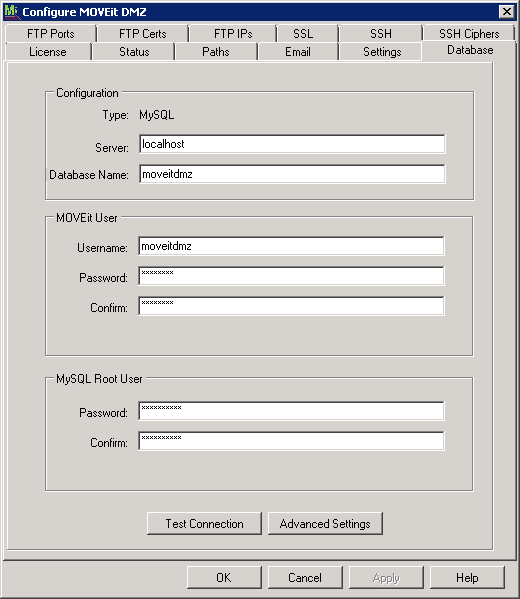This screenshot has height=599, width=520.
Task: Open Help for this dialog
Action: (x=467, y=578)
